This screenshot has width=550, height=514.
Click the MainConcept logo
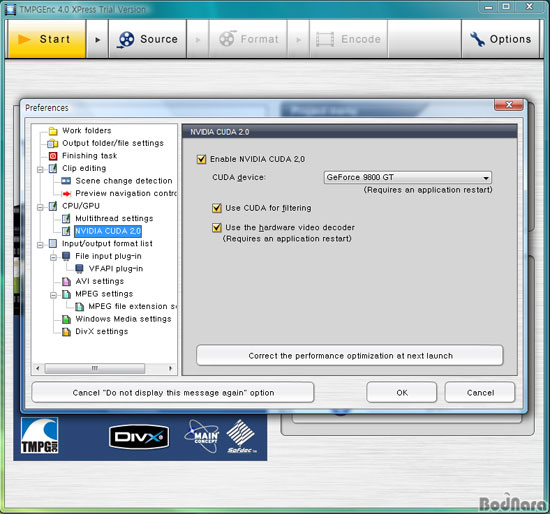click(x=202, y=436)
